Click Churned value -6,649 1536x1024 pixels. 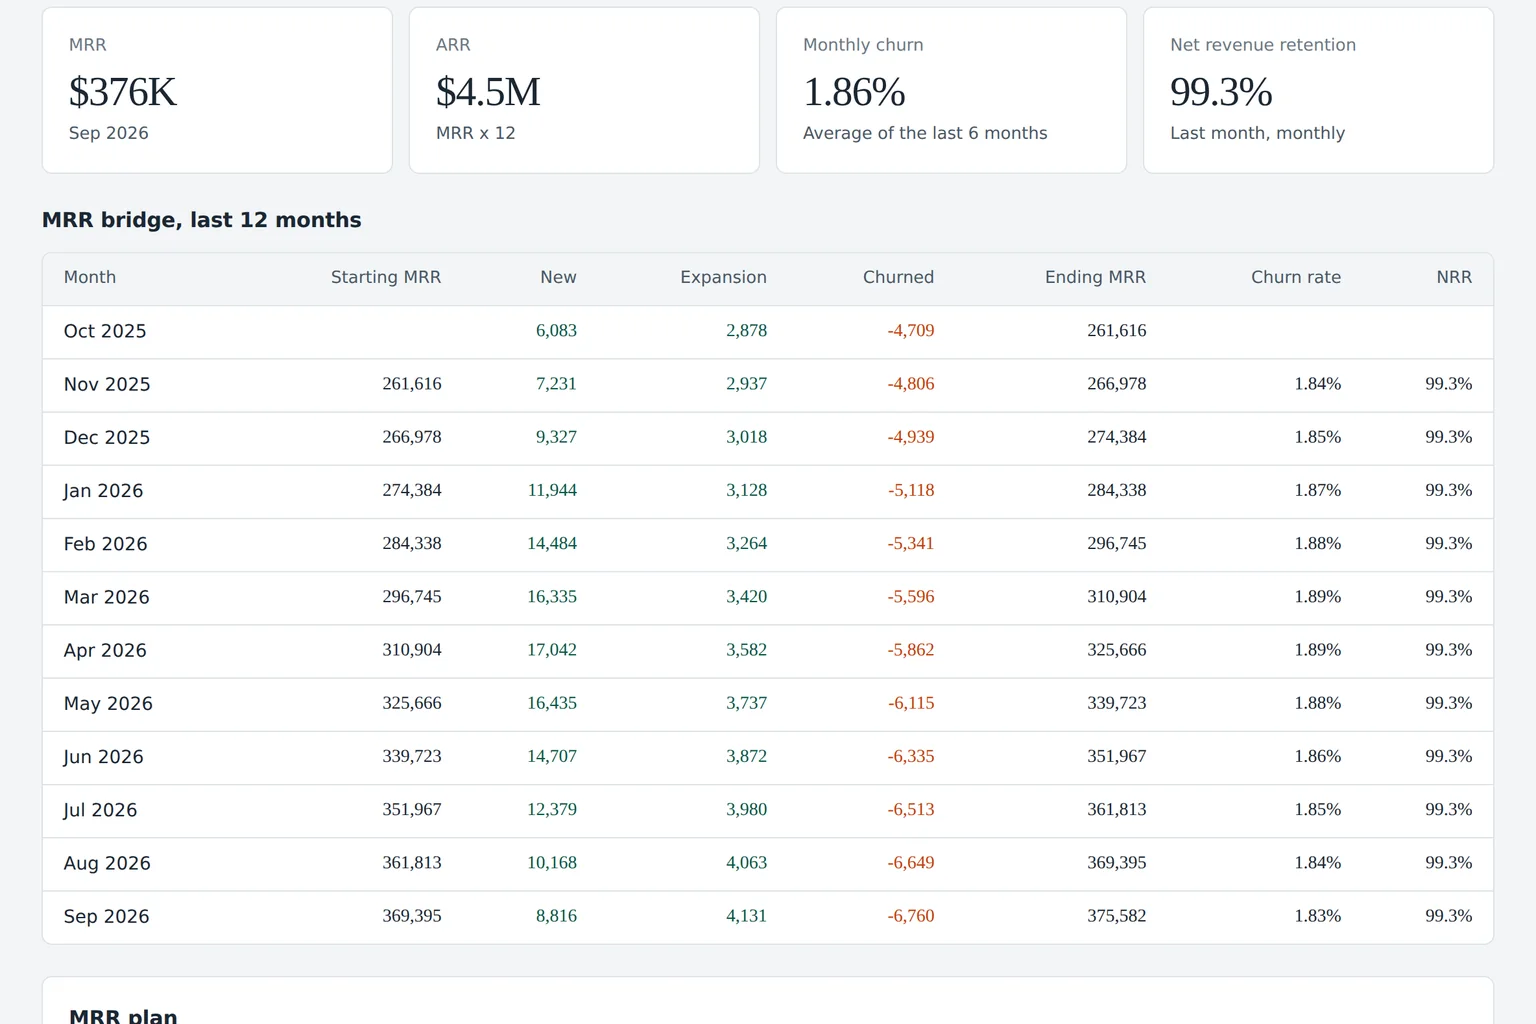pyautogui.click(x=911, y=862)
